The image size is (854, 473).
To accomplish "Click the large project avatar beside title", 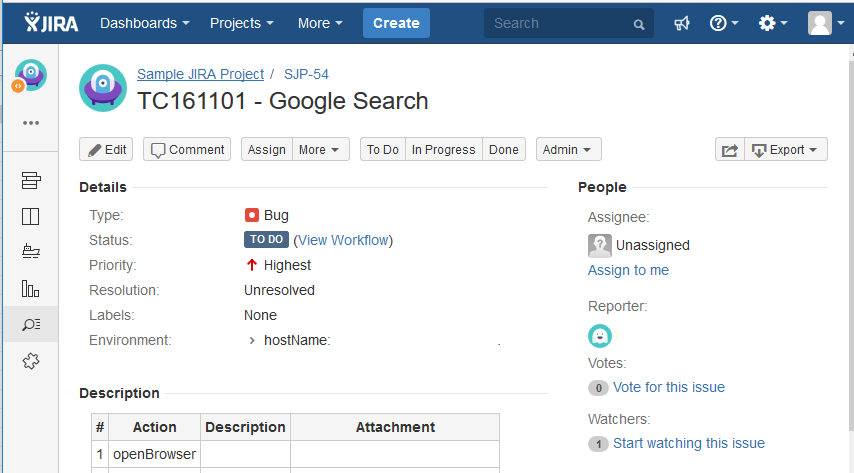I will point(103,88).
